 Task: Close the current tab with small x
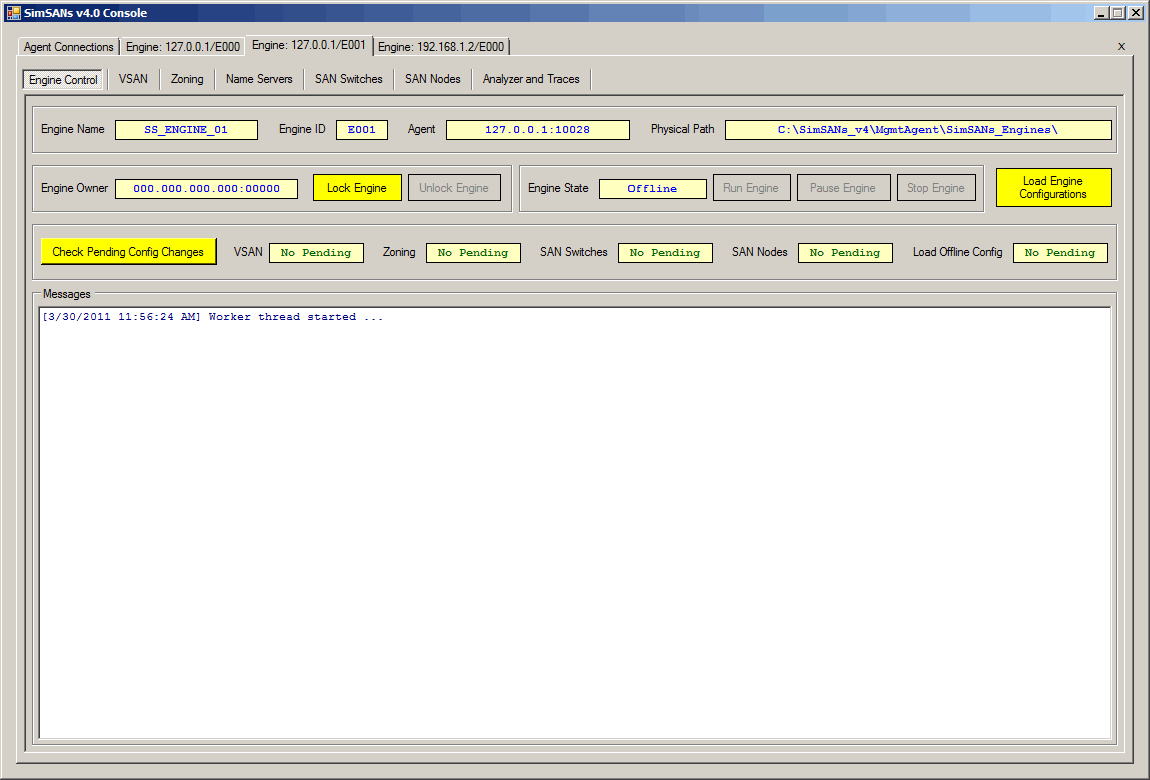point(1121,46)
